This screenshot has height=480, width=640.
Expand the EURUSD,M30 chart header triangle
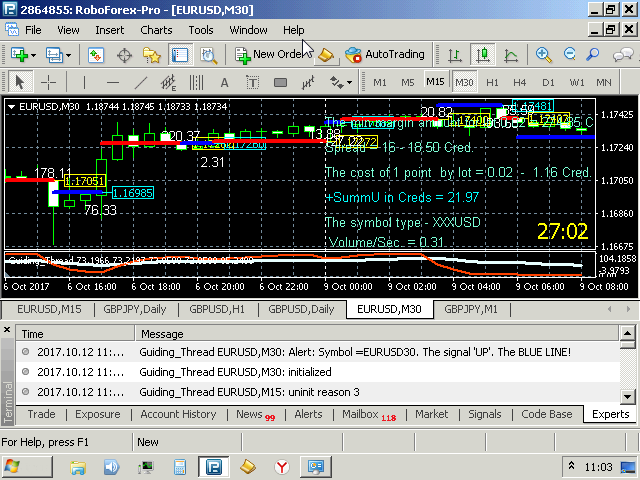pos(11,107)
